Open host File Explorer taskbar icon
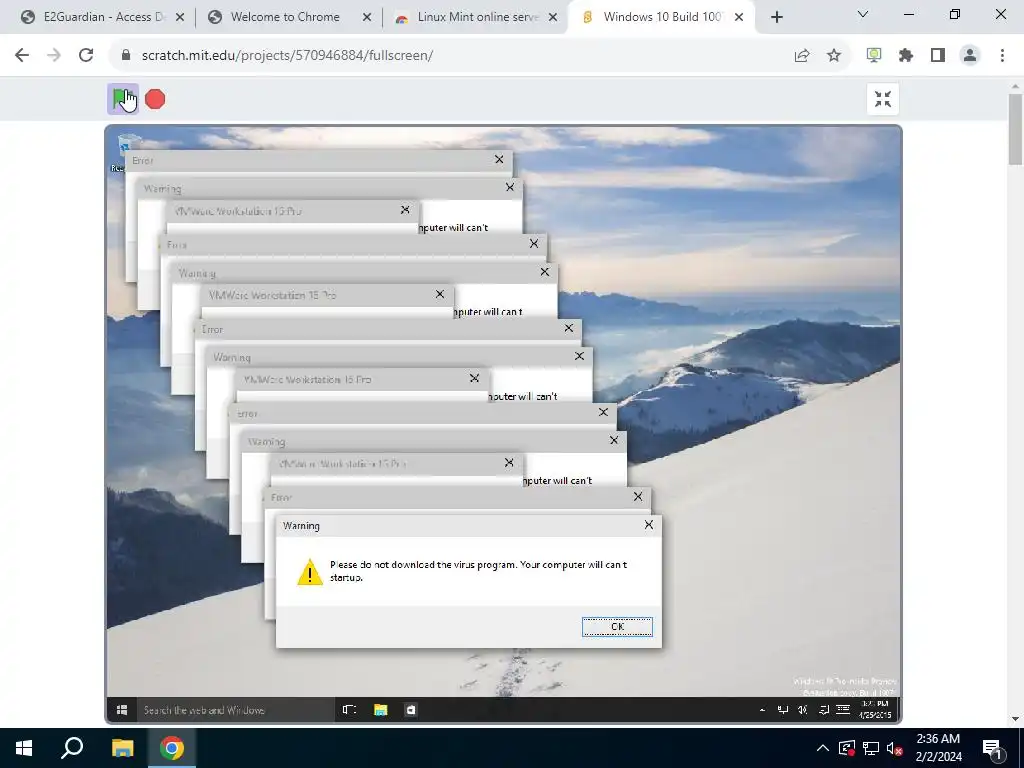The height and width of the screenshot is (768, 1024). [x=122, y=748]
